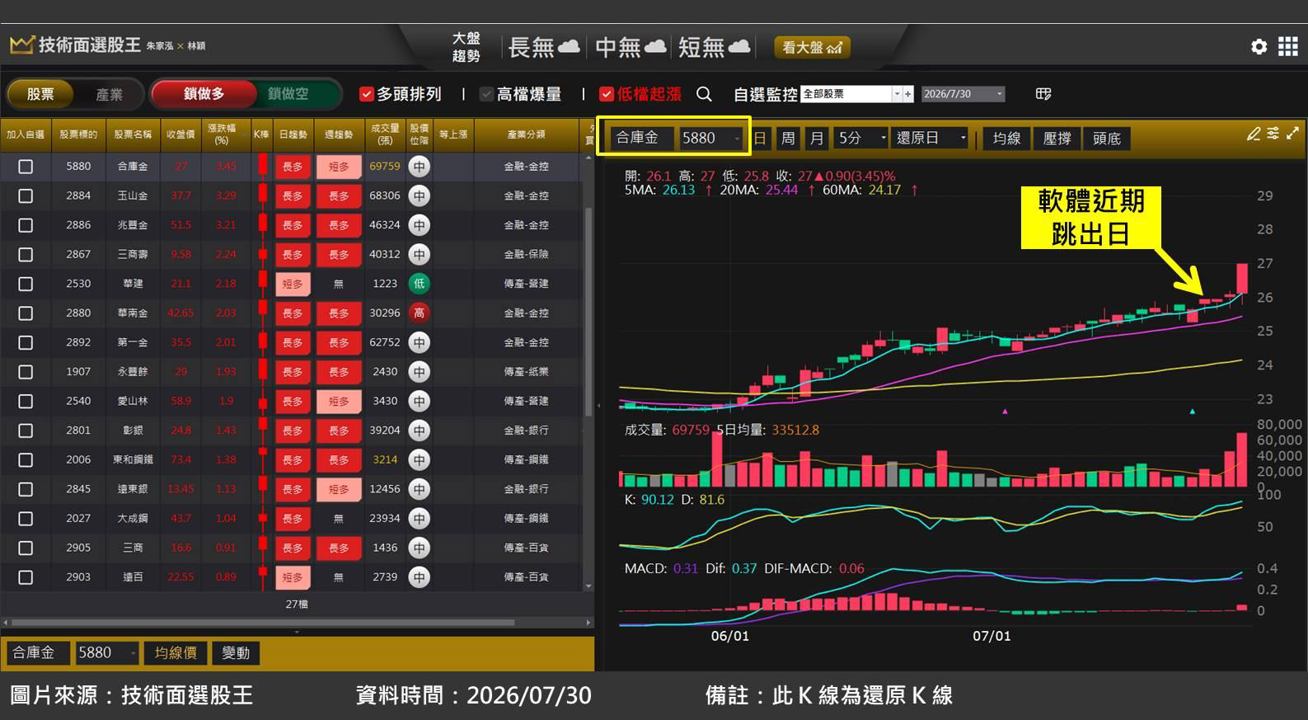This screenshot has height=720, width=1308.
Task: Collapse the list panel via left chart-edge arrow
Action: click(599, 405)
